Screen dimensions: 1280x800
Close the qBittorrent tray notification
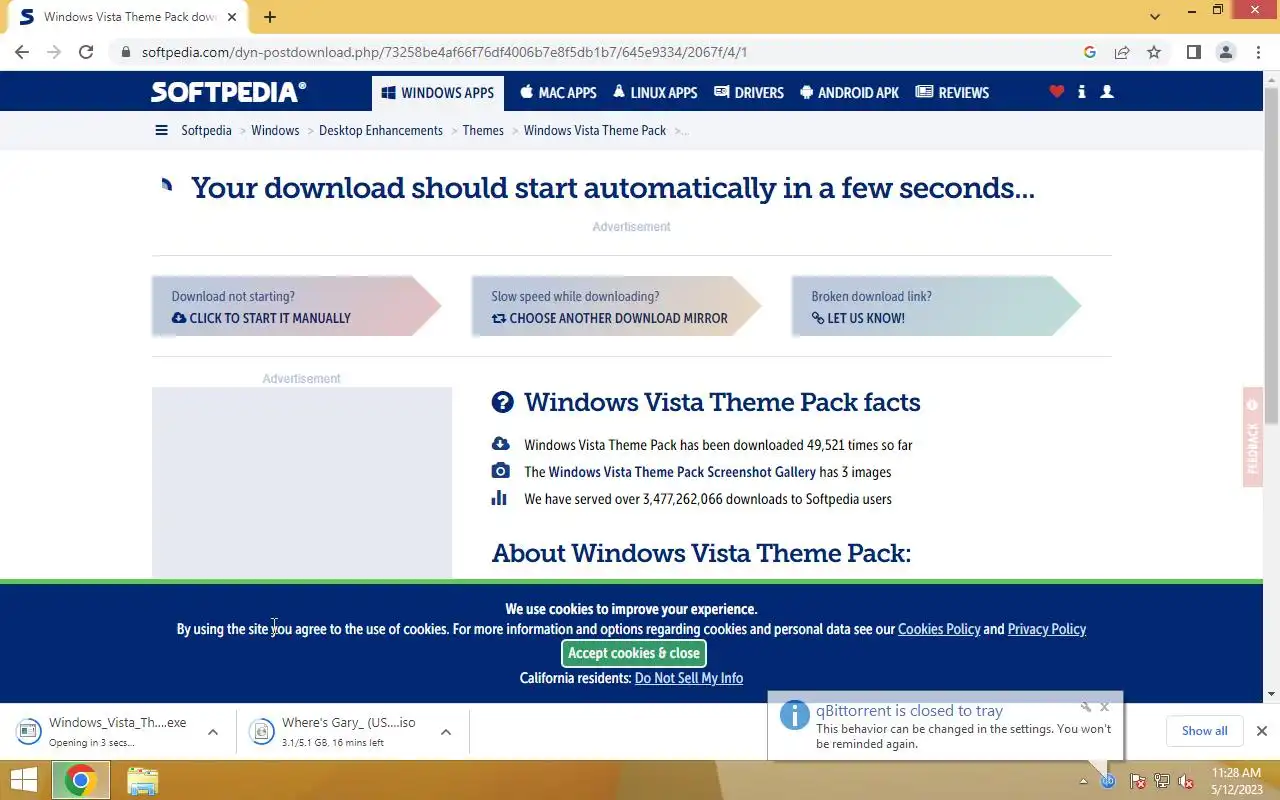[x=1104, y=707]
